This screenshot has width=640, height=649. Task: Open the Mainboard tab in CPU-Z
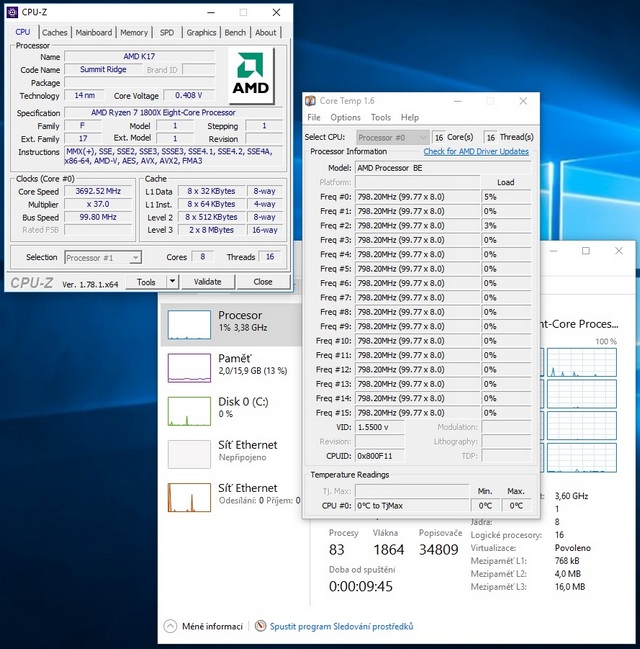tap(94, 32)
